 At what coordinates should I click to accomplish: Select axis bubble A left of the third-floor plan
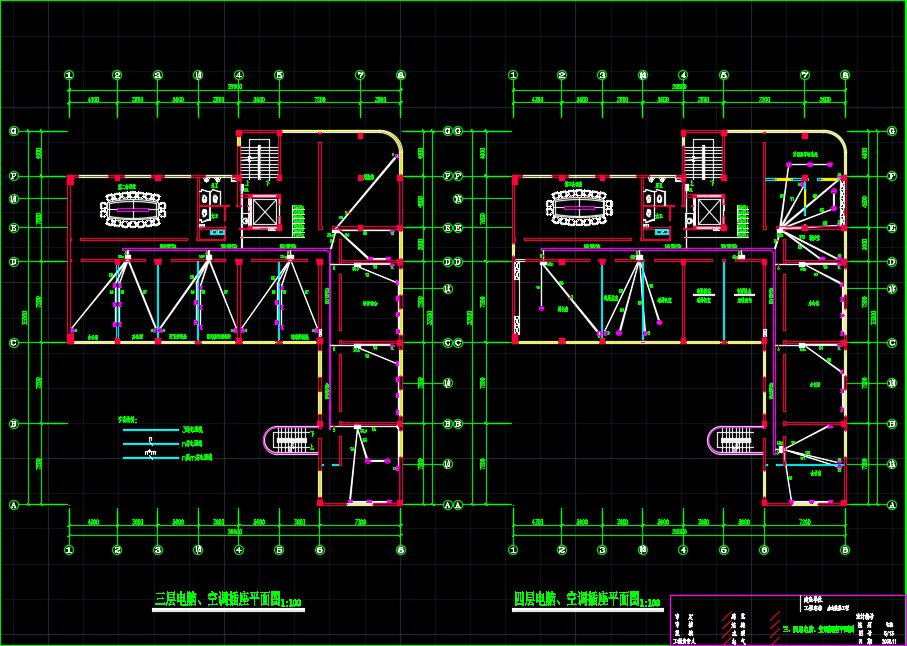pos(14,505)
